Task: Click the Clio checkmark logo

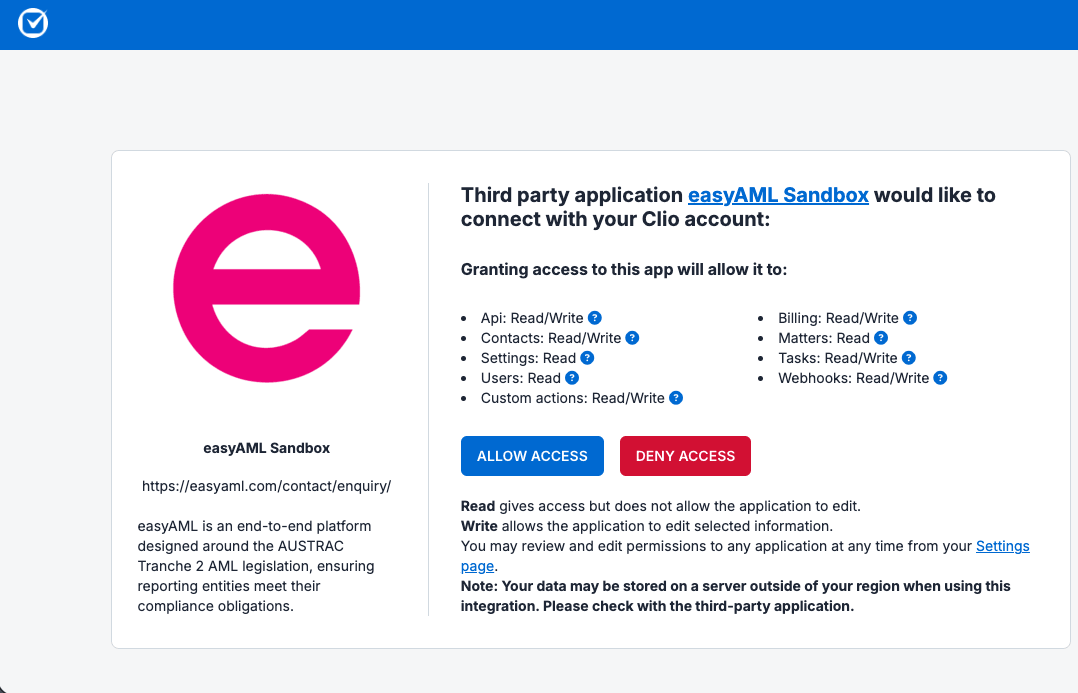Action: tap(32, 23)
